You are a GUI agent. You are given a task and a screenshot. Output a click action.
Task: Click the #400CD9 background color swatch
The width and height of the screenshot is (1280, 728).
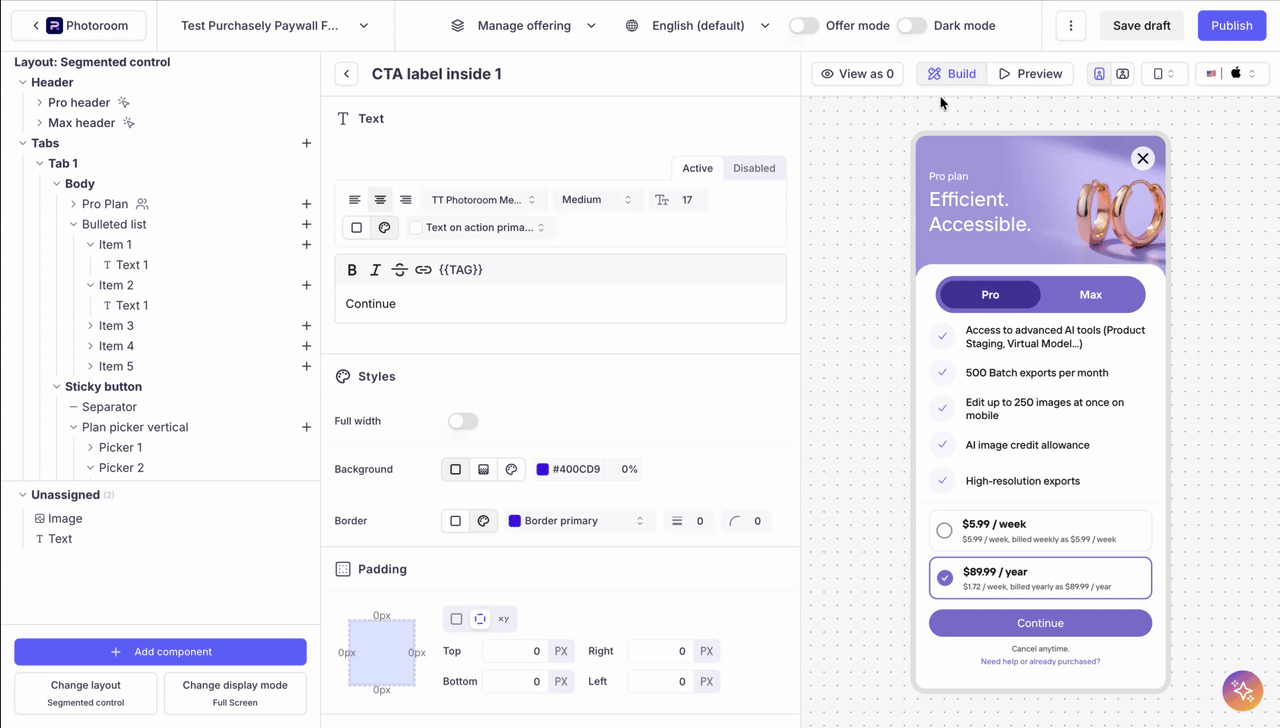coord(543,469)
